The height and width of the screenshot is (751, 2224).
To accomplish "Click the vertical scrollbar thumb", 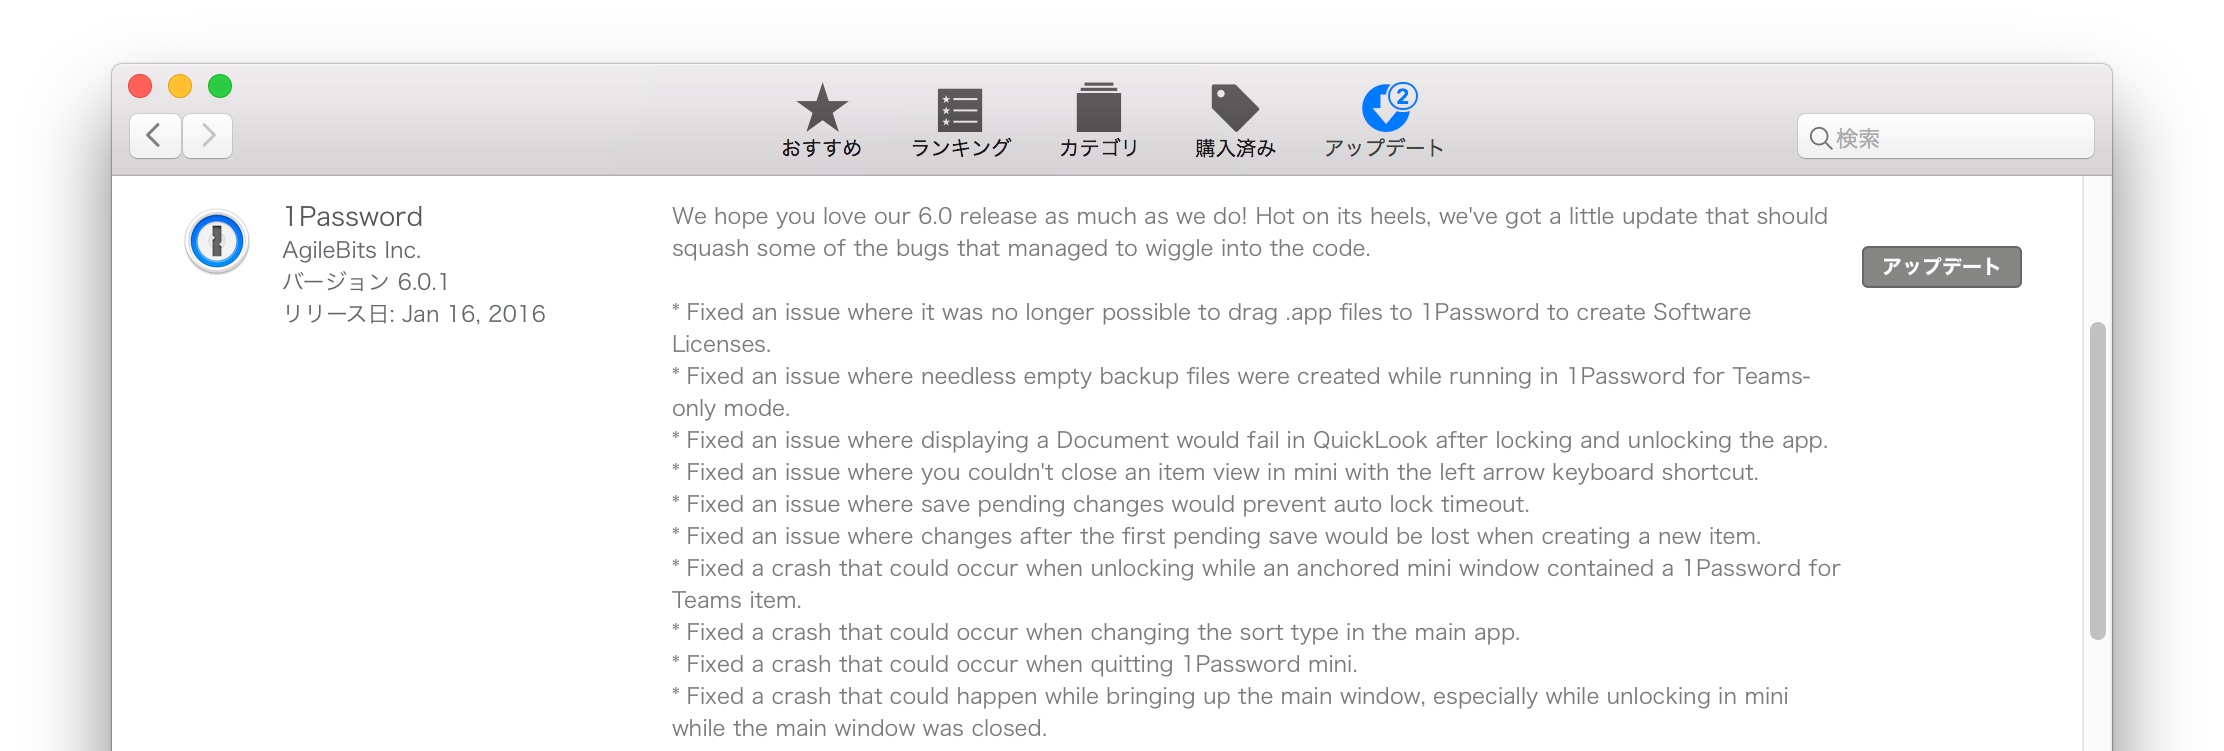I will click(2098, 481).
